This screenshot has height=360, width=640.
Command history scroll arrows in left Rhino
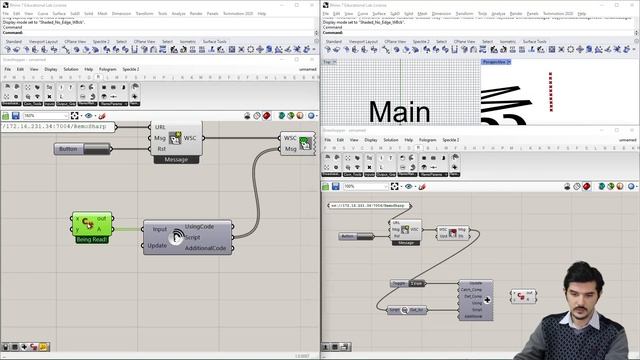pos(316,33)
